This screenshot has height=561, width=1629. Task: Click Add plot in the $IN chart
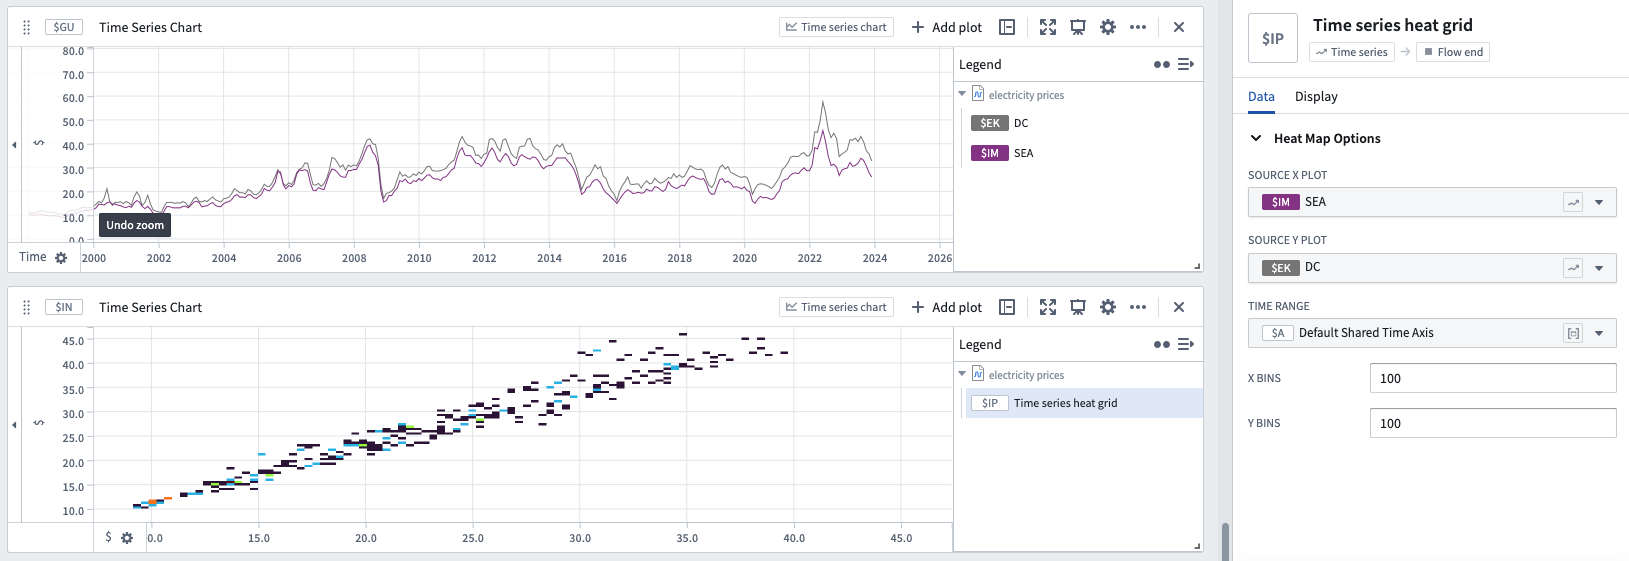coord(946,307)
